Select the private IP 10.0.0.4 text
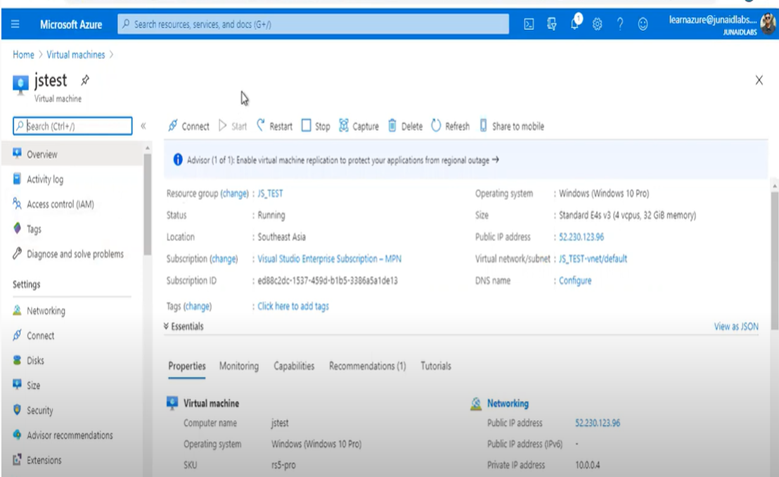The image size is (779, 477). pyautogui.click(x=587, y=465)
